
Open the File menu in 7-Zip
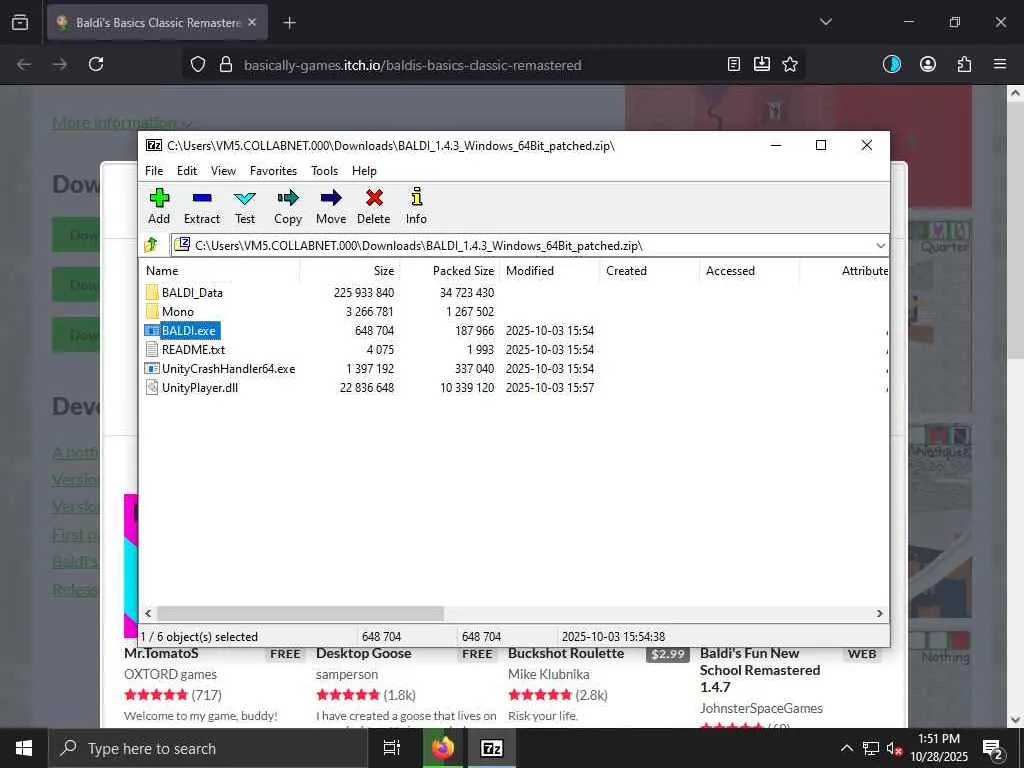tap(154, 170)
